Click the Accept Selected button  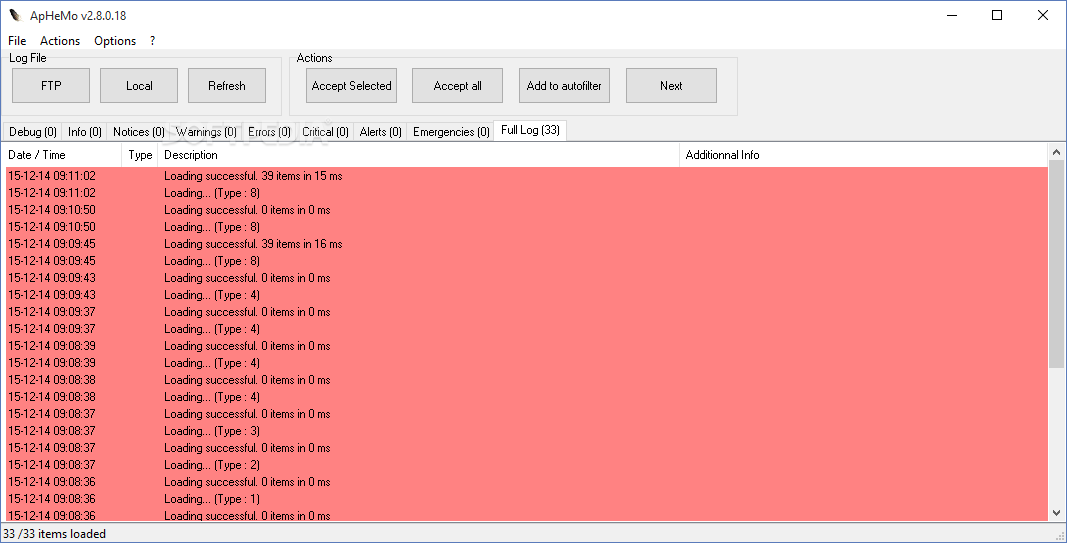(x=351, y=86)
